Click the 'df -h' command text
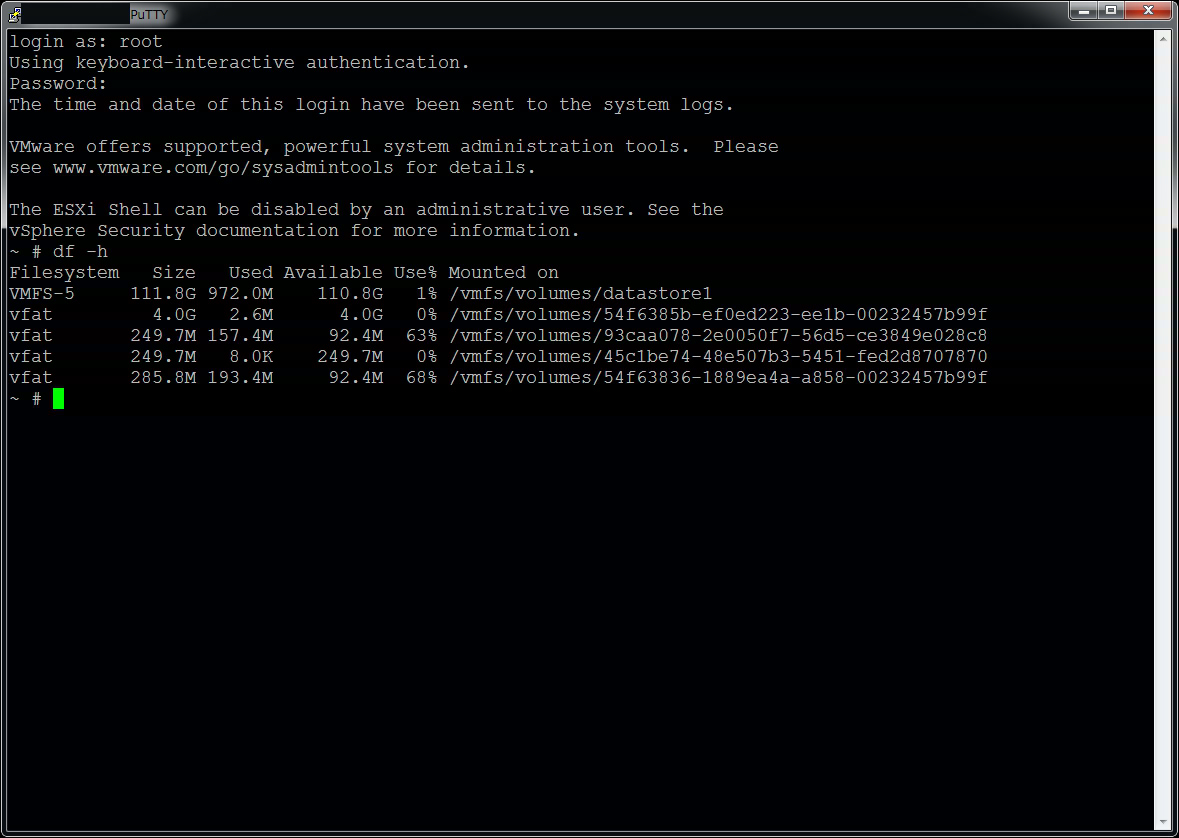The width and height of the screenshot is (1179, 838). tap(80, 251)
